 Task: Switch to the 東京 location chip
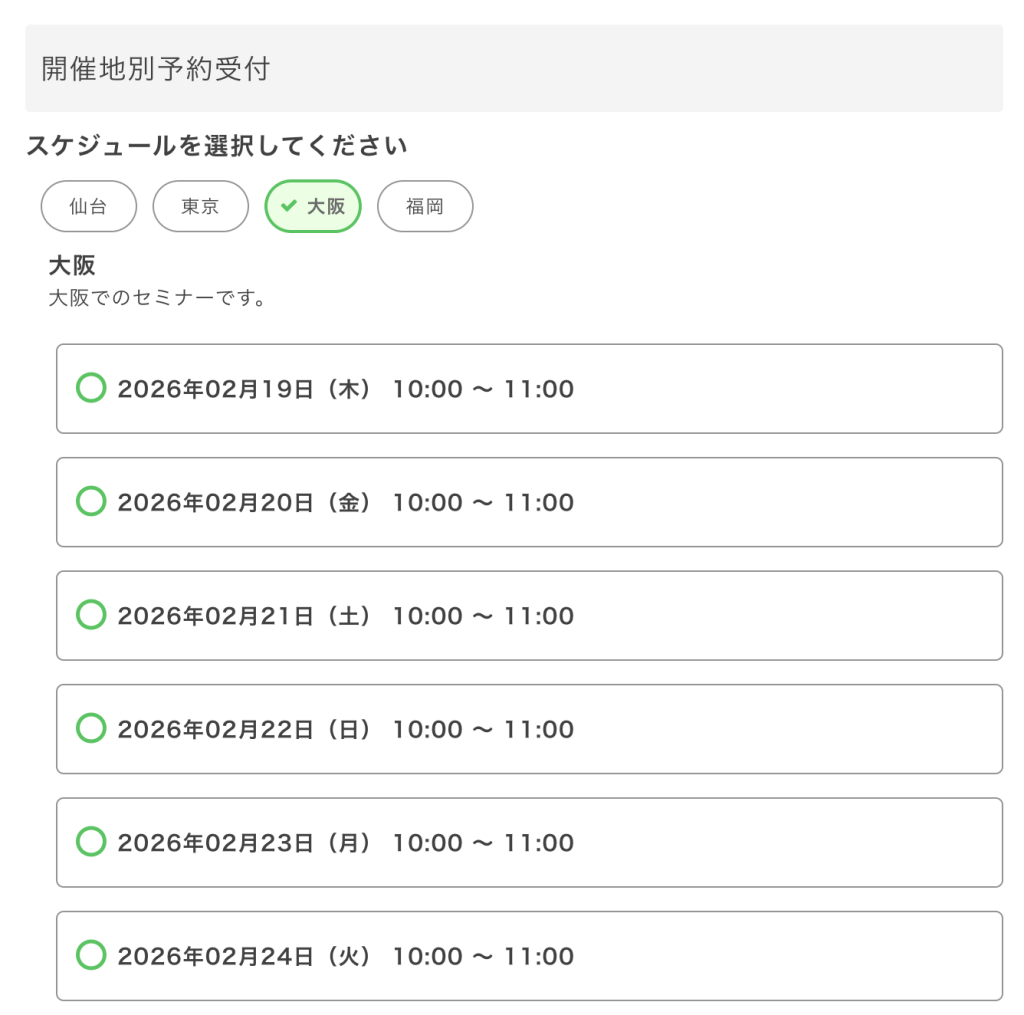(200, 207)
